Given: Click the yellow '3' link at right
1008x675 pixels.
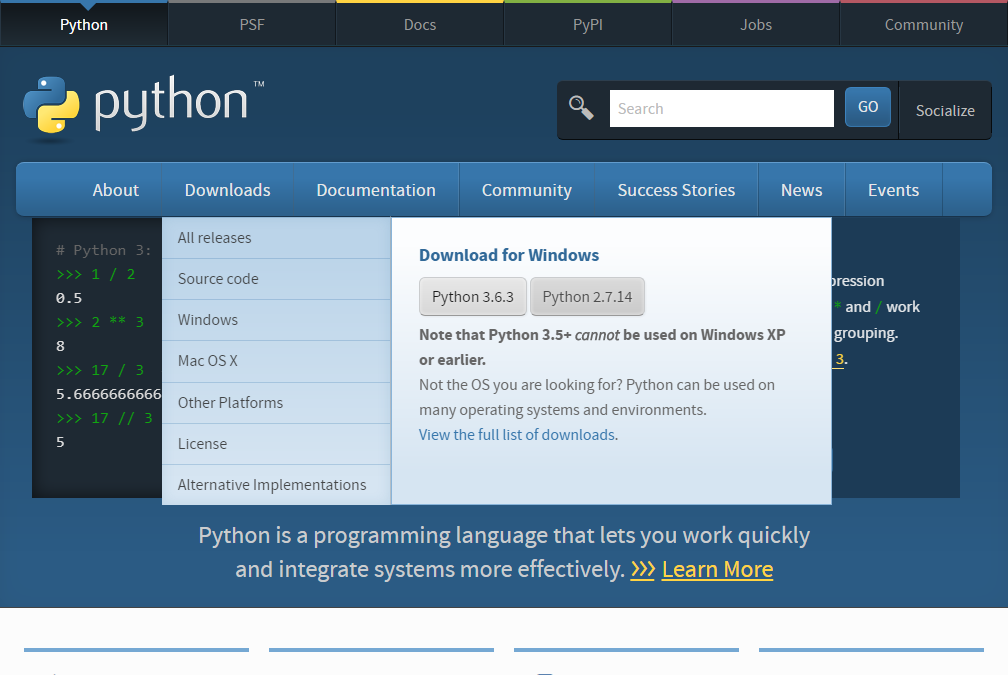Looking at the screenshot, I should point(839,359).
